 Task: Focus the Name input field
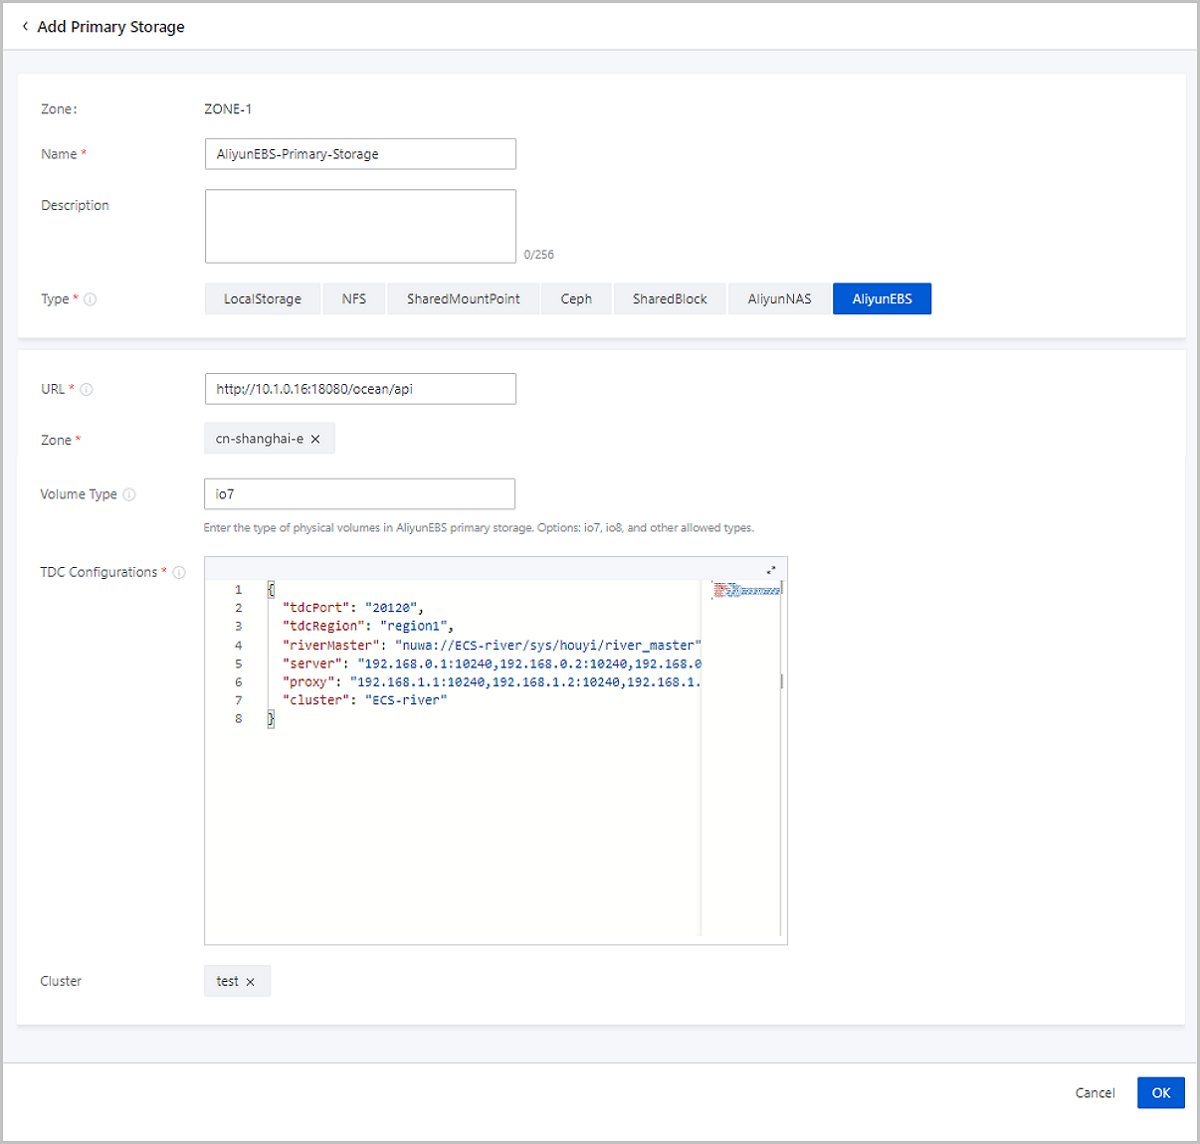coord(360,154)
